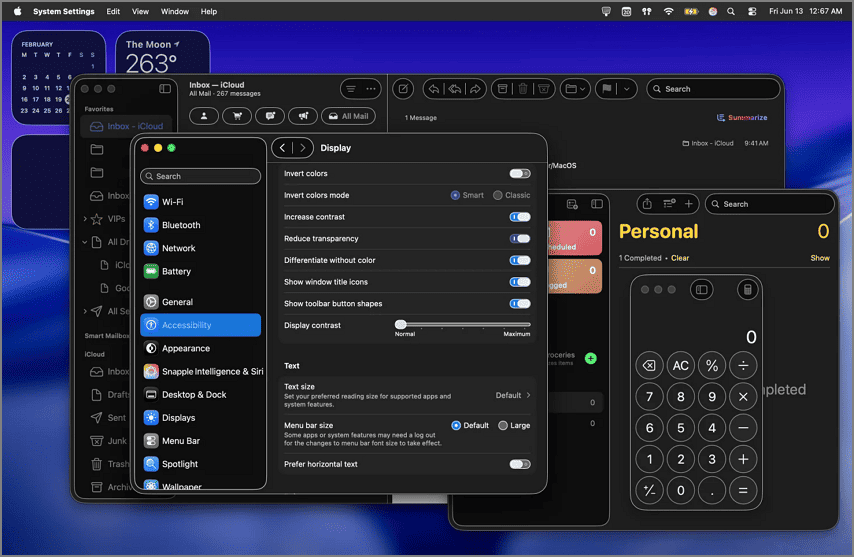Click the sidebar icon in Calculator window
This screenshot has height=557, width=854.
[702, 290]
